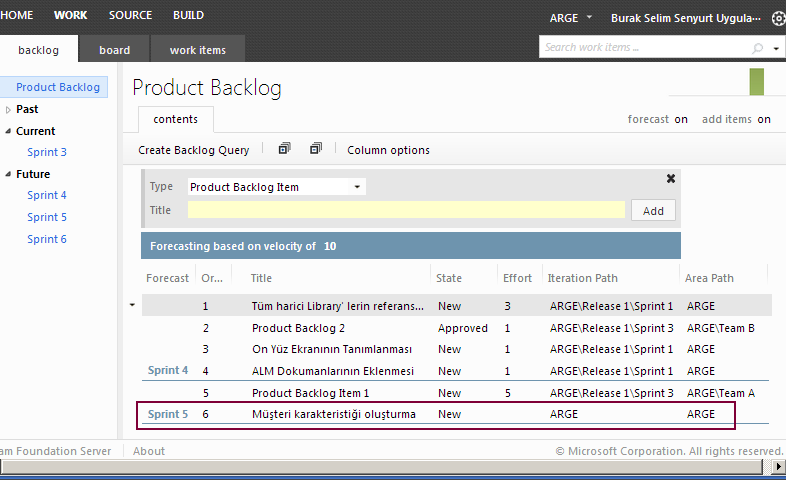Click the Add button

click(653, 211)
